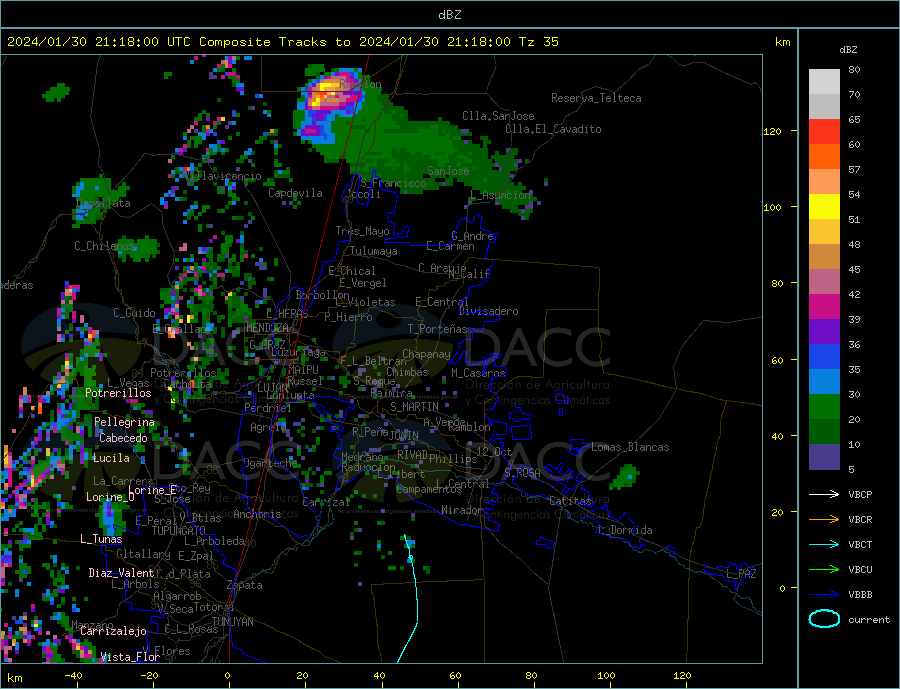The height and width of the screenshot is (689, 900).
Task: Click the 'Tres_Mayo' map label
Action: click(362, 231)
